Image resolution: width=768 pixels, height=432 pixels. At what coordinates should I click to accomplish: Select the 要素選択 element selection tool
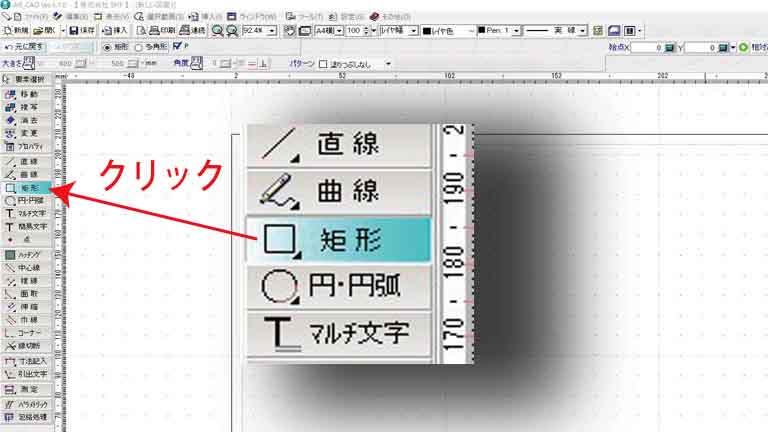tap(26, 79)
